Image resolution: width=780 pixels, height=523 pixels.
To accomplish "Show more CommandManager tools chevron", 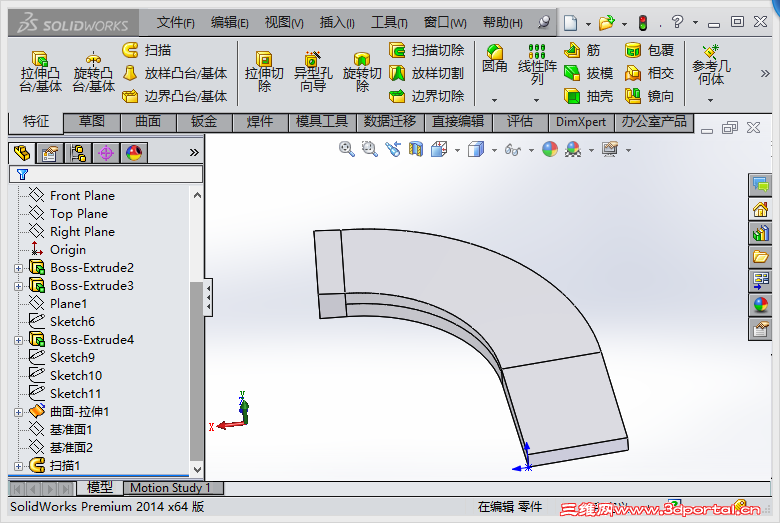I will 765,74.
